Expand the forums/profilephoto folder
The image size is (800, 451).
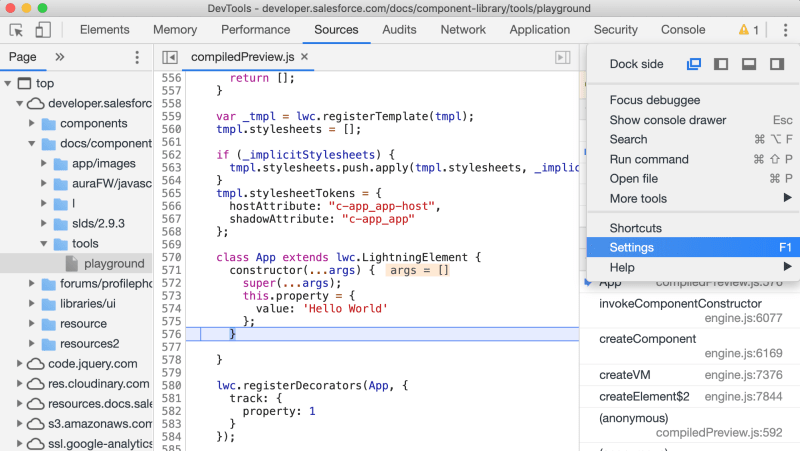pyautogui.click(x=32, y=283)
